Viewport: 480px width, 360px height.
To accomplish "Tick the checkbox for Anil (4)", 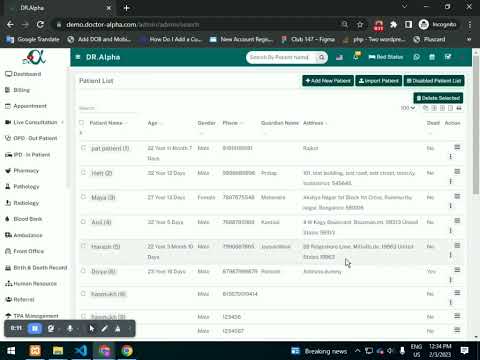I will click(83, 222).
